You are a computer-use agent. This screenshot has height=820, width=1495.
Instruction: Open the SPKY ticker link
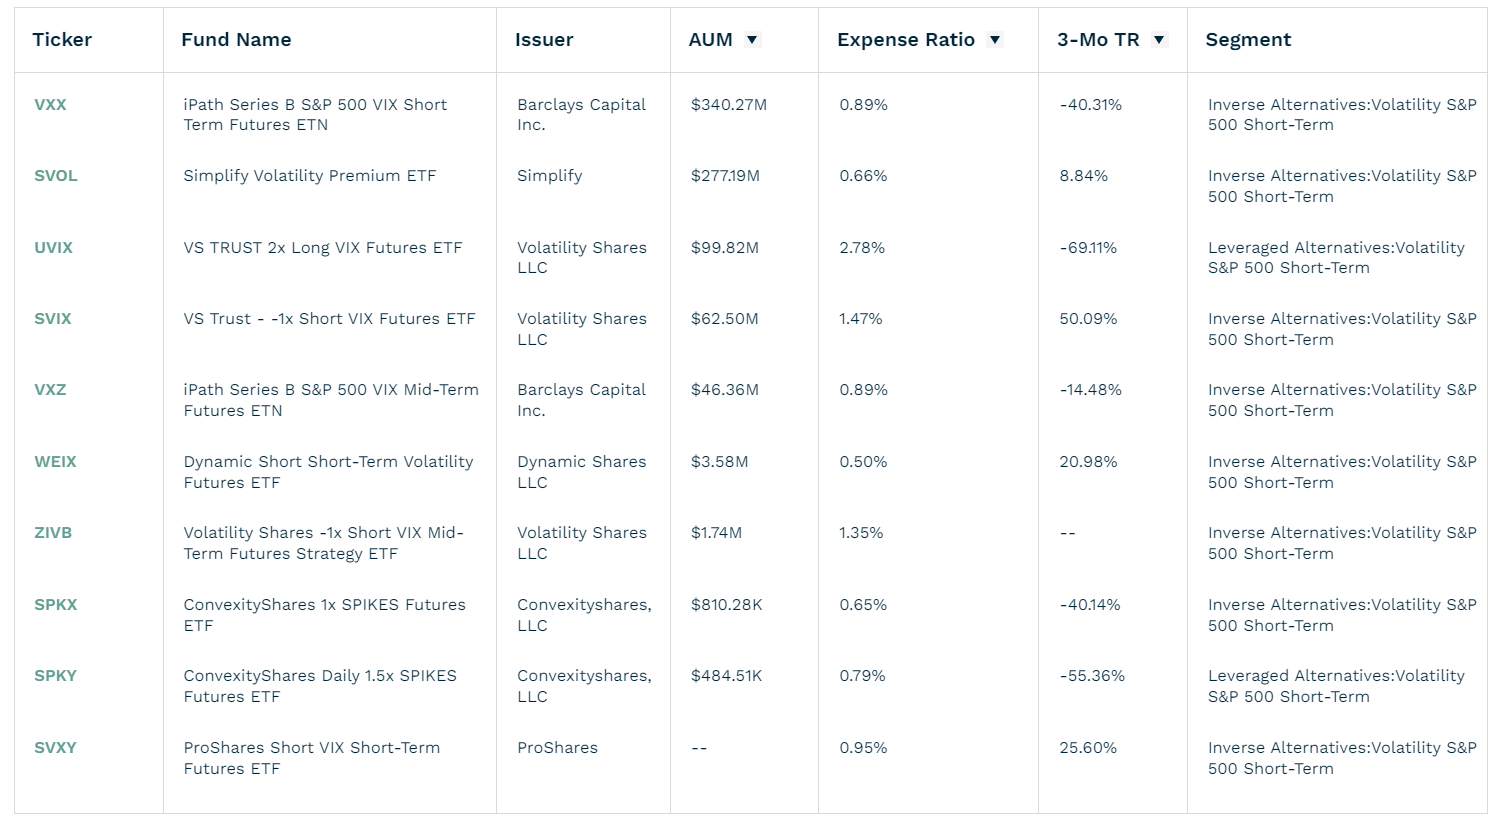click(55, 676)
